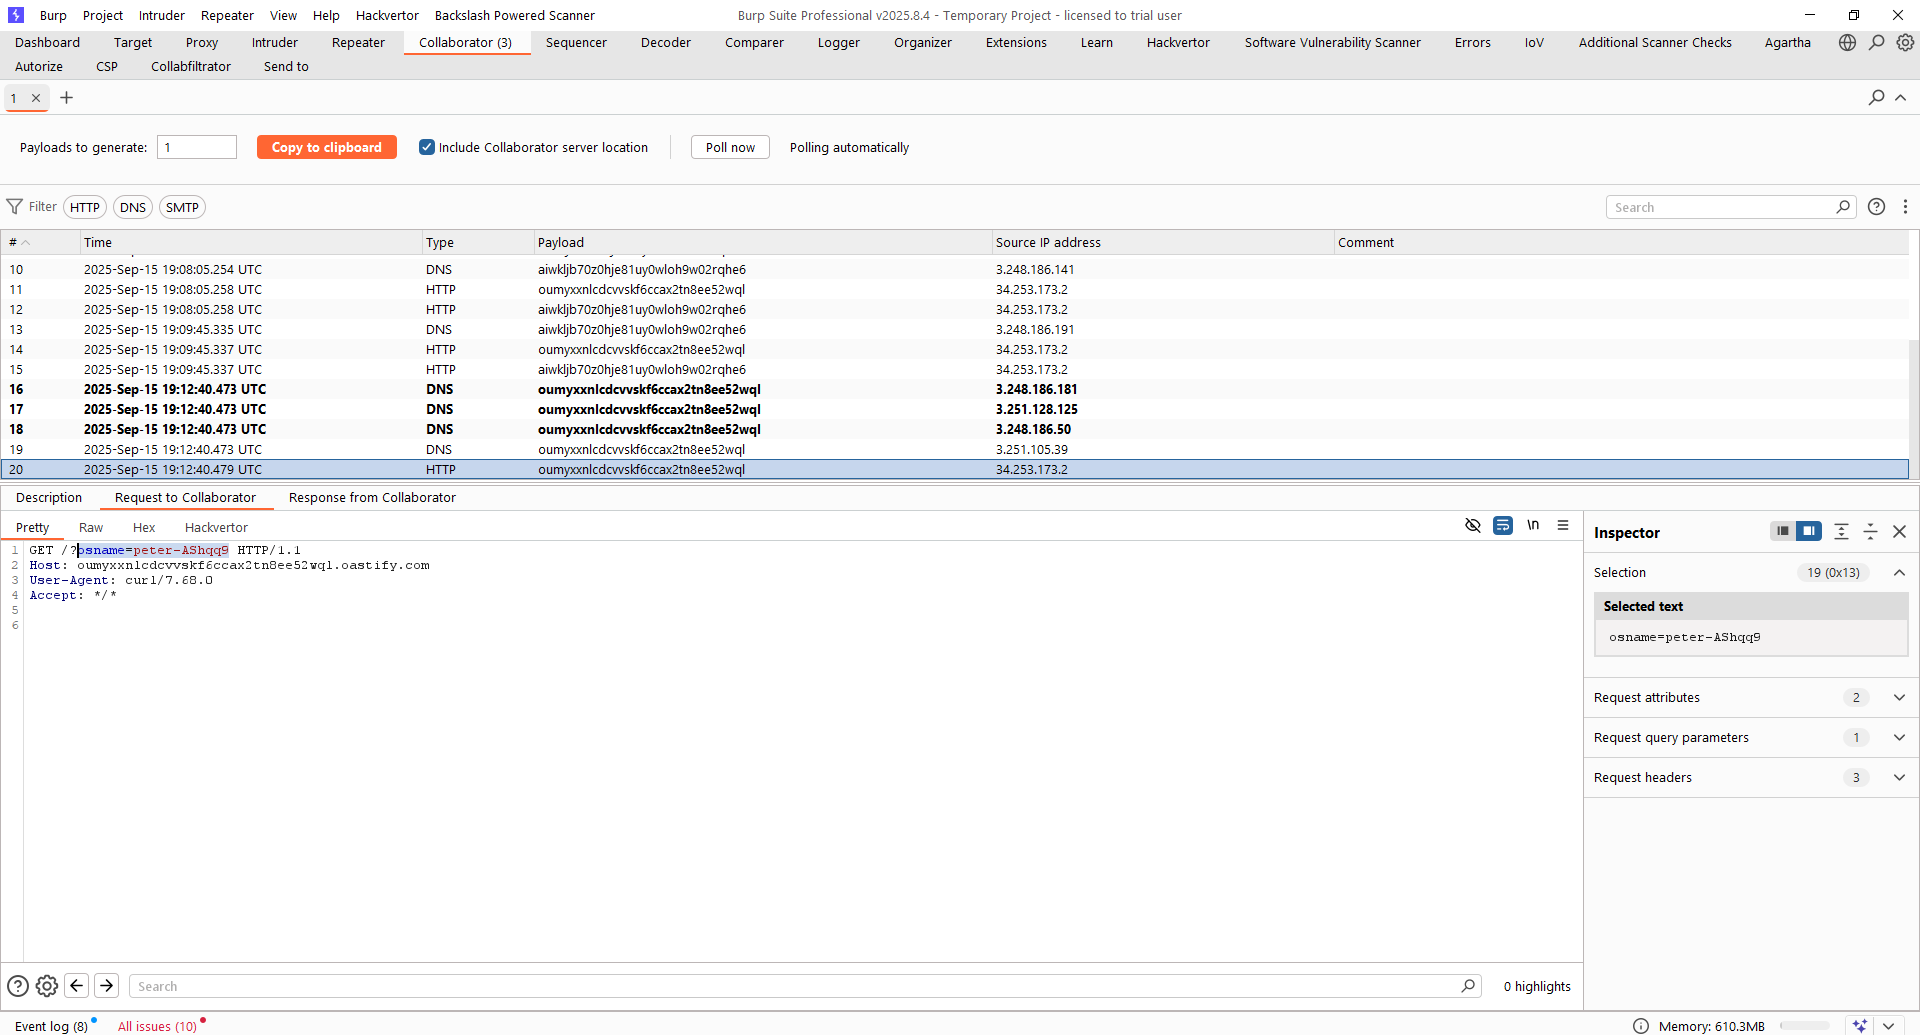Image resolution: width=1920 pixels, height=1035 pixels.
Task: Click the Payloads to generate input field
Action: tap(197, 148)
